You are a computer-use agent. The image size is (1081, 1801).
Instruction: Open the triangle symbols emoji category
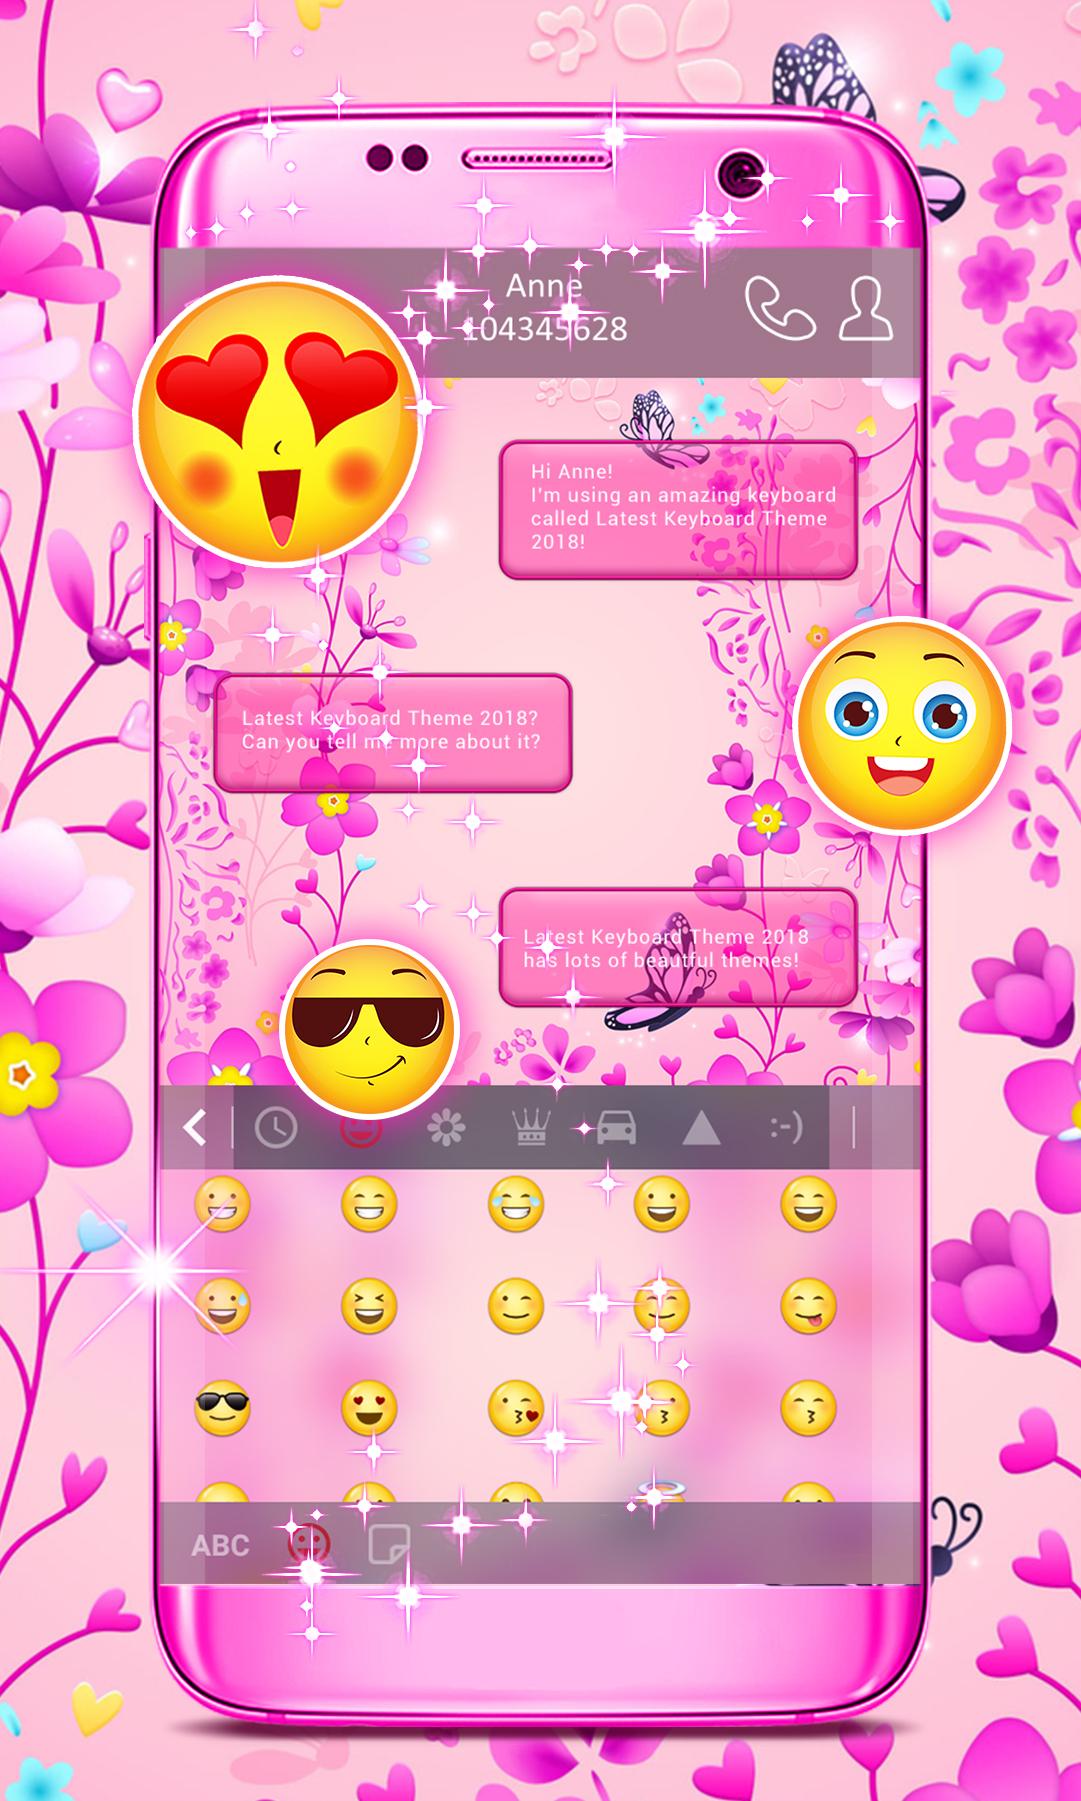tap(701, 1128)
